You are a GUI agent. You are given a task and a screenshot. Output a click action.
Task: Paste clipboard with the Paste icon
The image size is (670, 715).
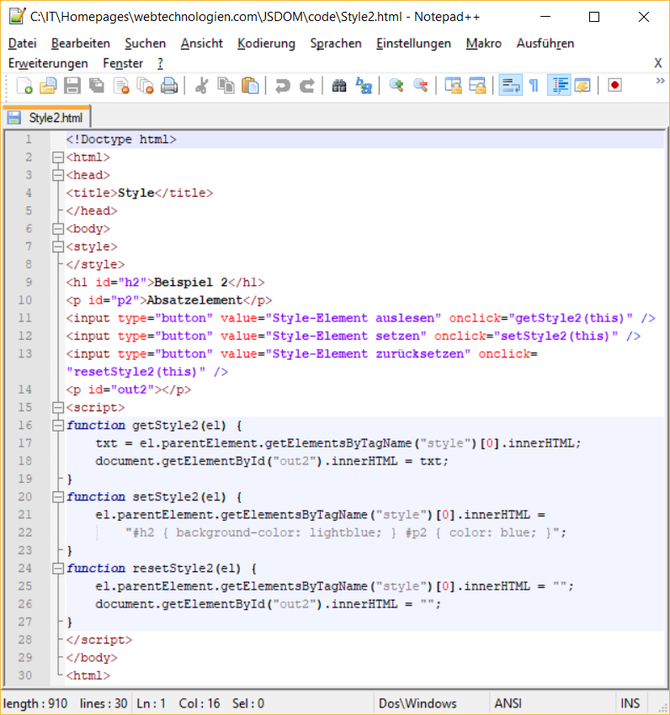250,85
